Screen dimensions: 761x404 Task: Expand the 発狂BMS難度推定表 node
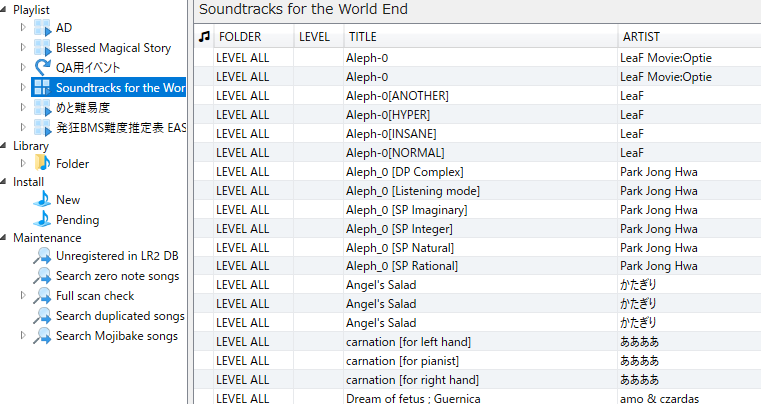tap(23, 127)
